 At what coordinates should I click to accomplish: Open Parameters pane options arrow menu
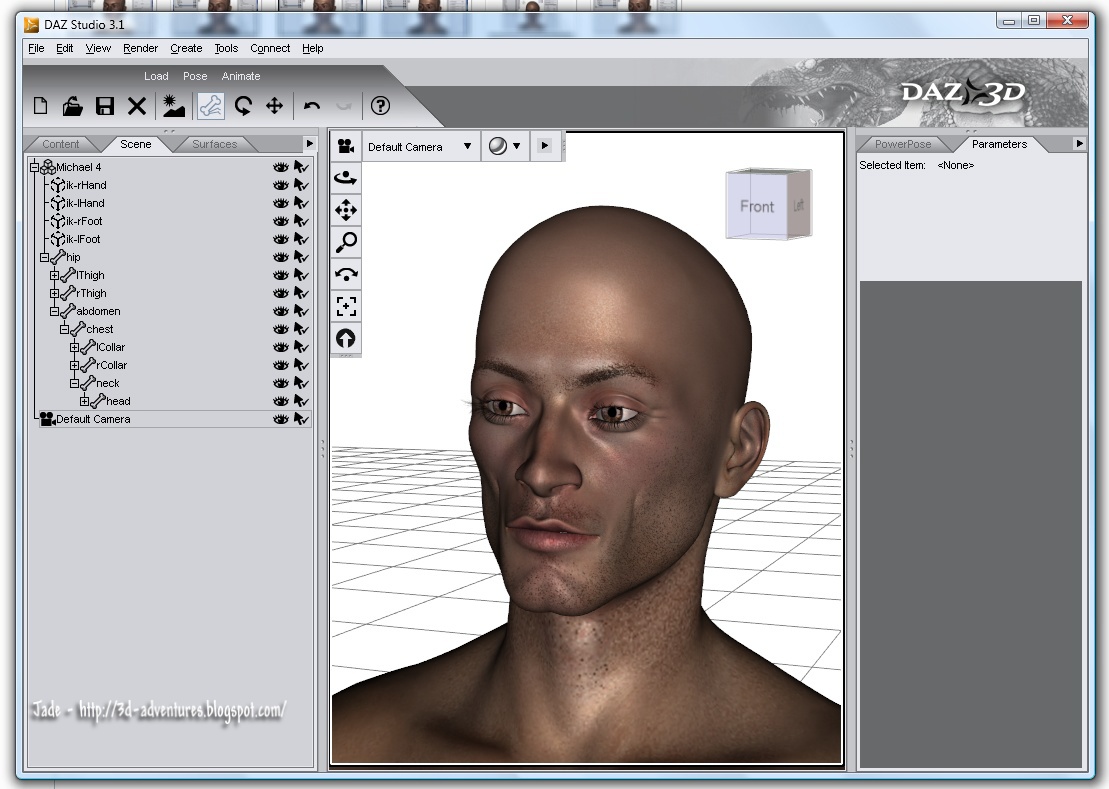1079,144
